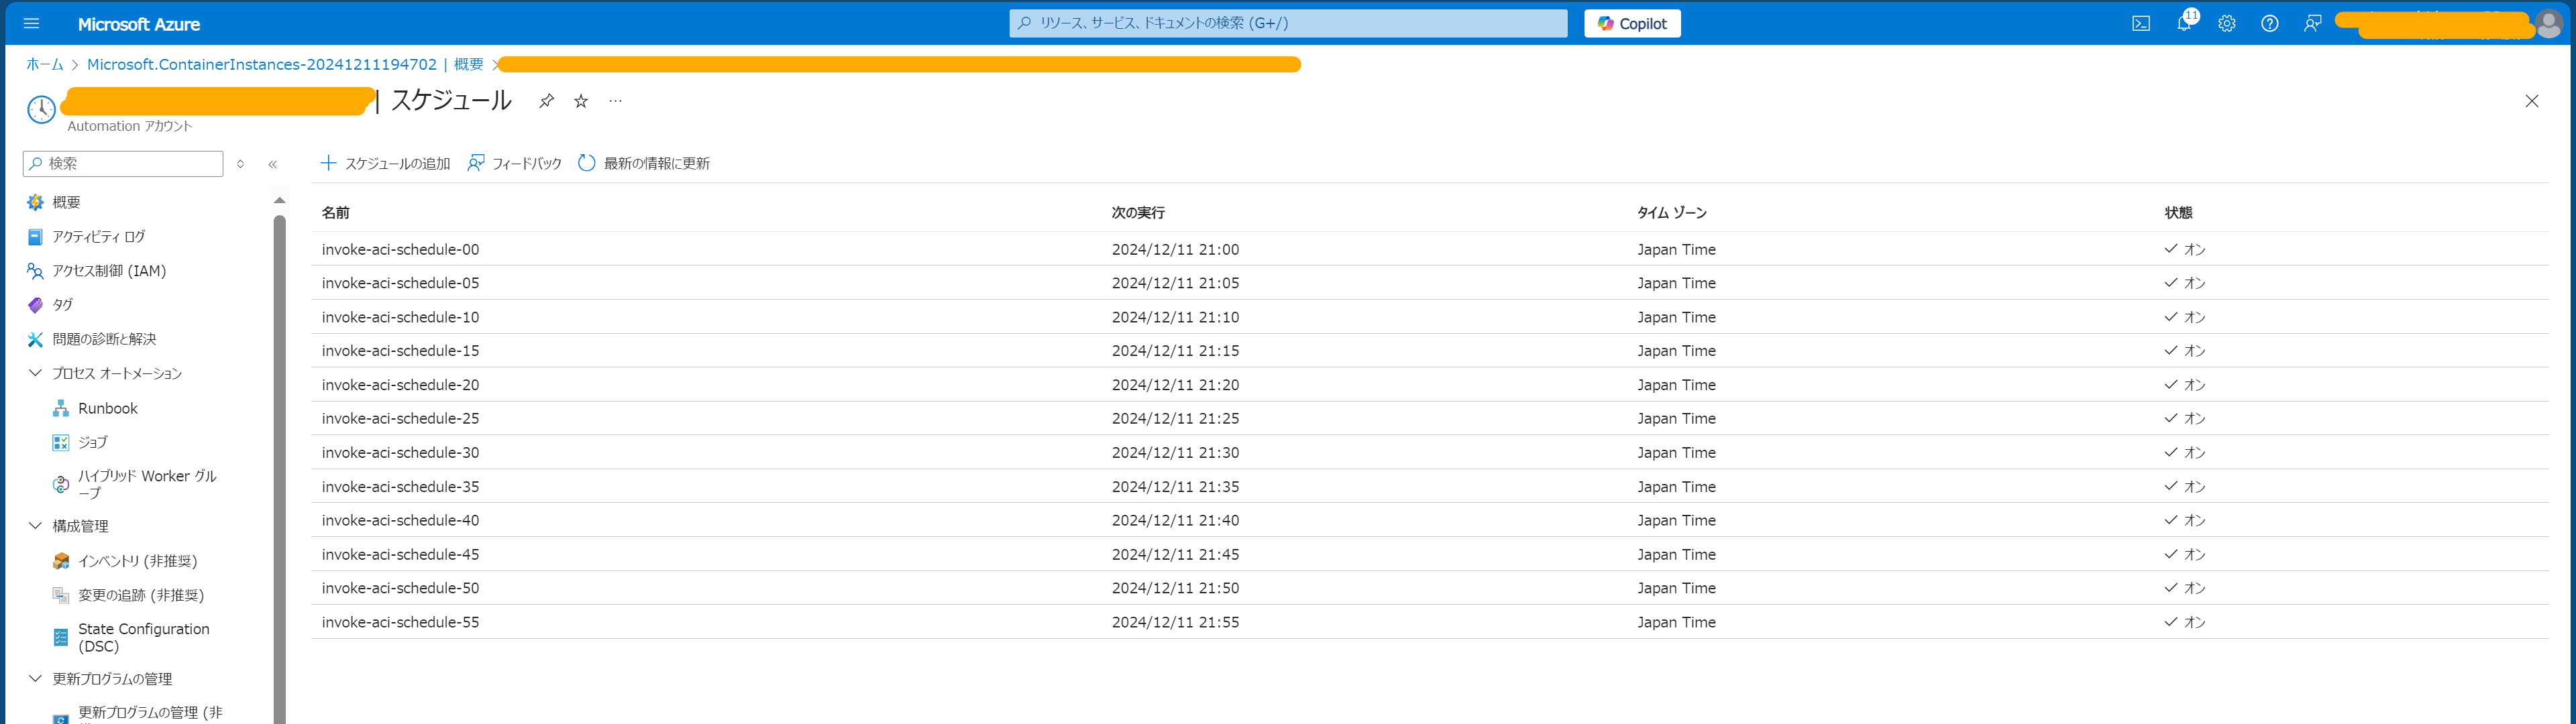Open the Cloud Shell icon
This screenshot has width=2576, height=724.
click(2141, 23)
